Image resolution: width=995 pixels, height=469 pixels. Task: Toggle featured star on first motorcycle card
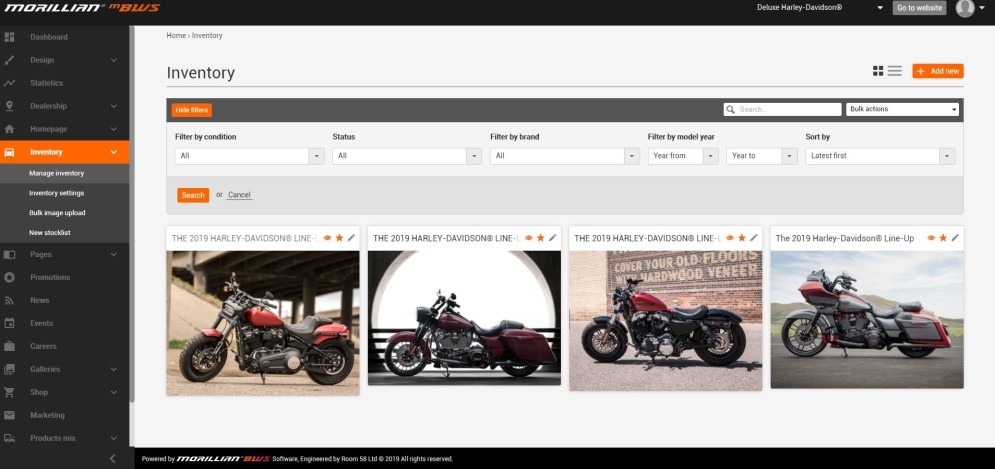339,238
